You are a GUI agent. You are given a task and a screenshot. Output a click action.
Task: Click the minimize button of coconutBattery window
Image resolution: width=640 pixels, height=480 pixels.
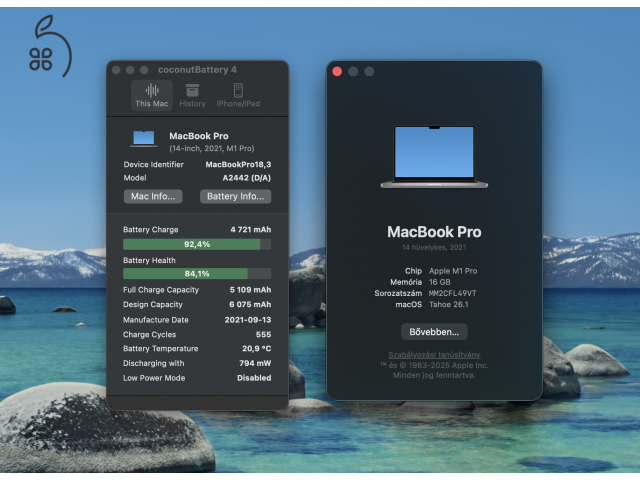(130, 70)
